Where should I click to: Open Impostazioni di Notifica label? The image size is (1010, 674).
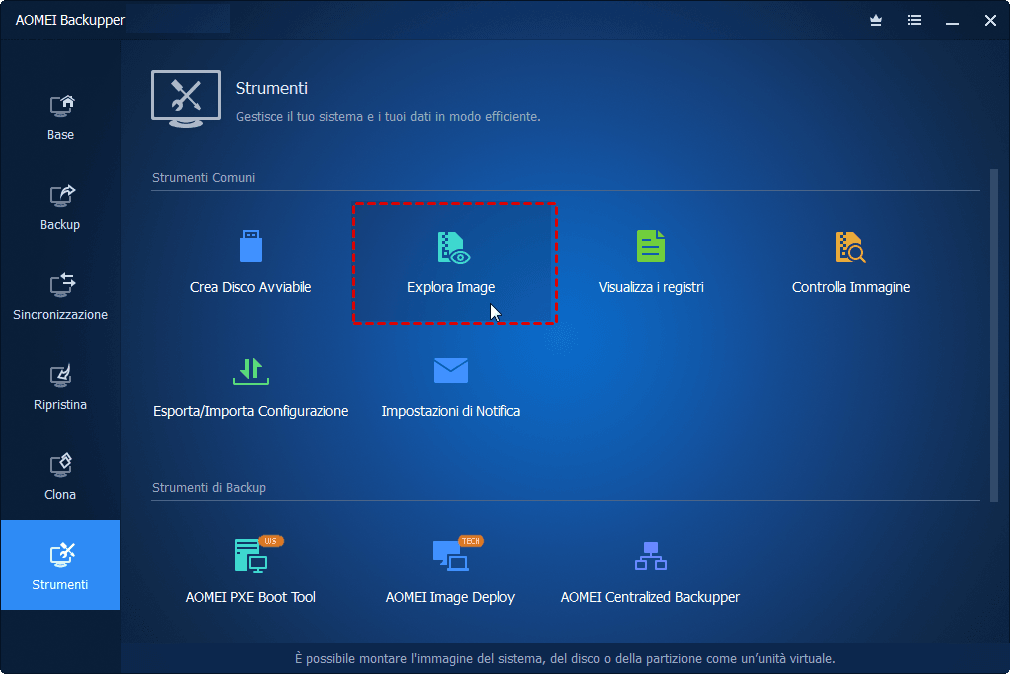[451, 411]
